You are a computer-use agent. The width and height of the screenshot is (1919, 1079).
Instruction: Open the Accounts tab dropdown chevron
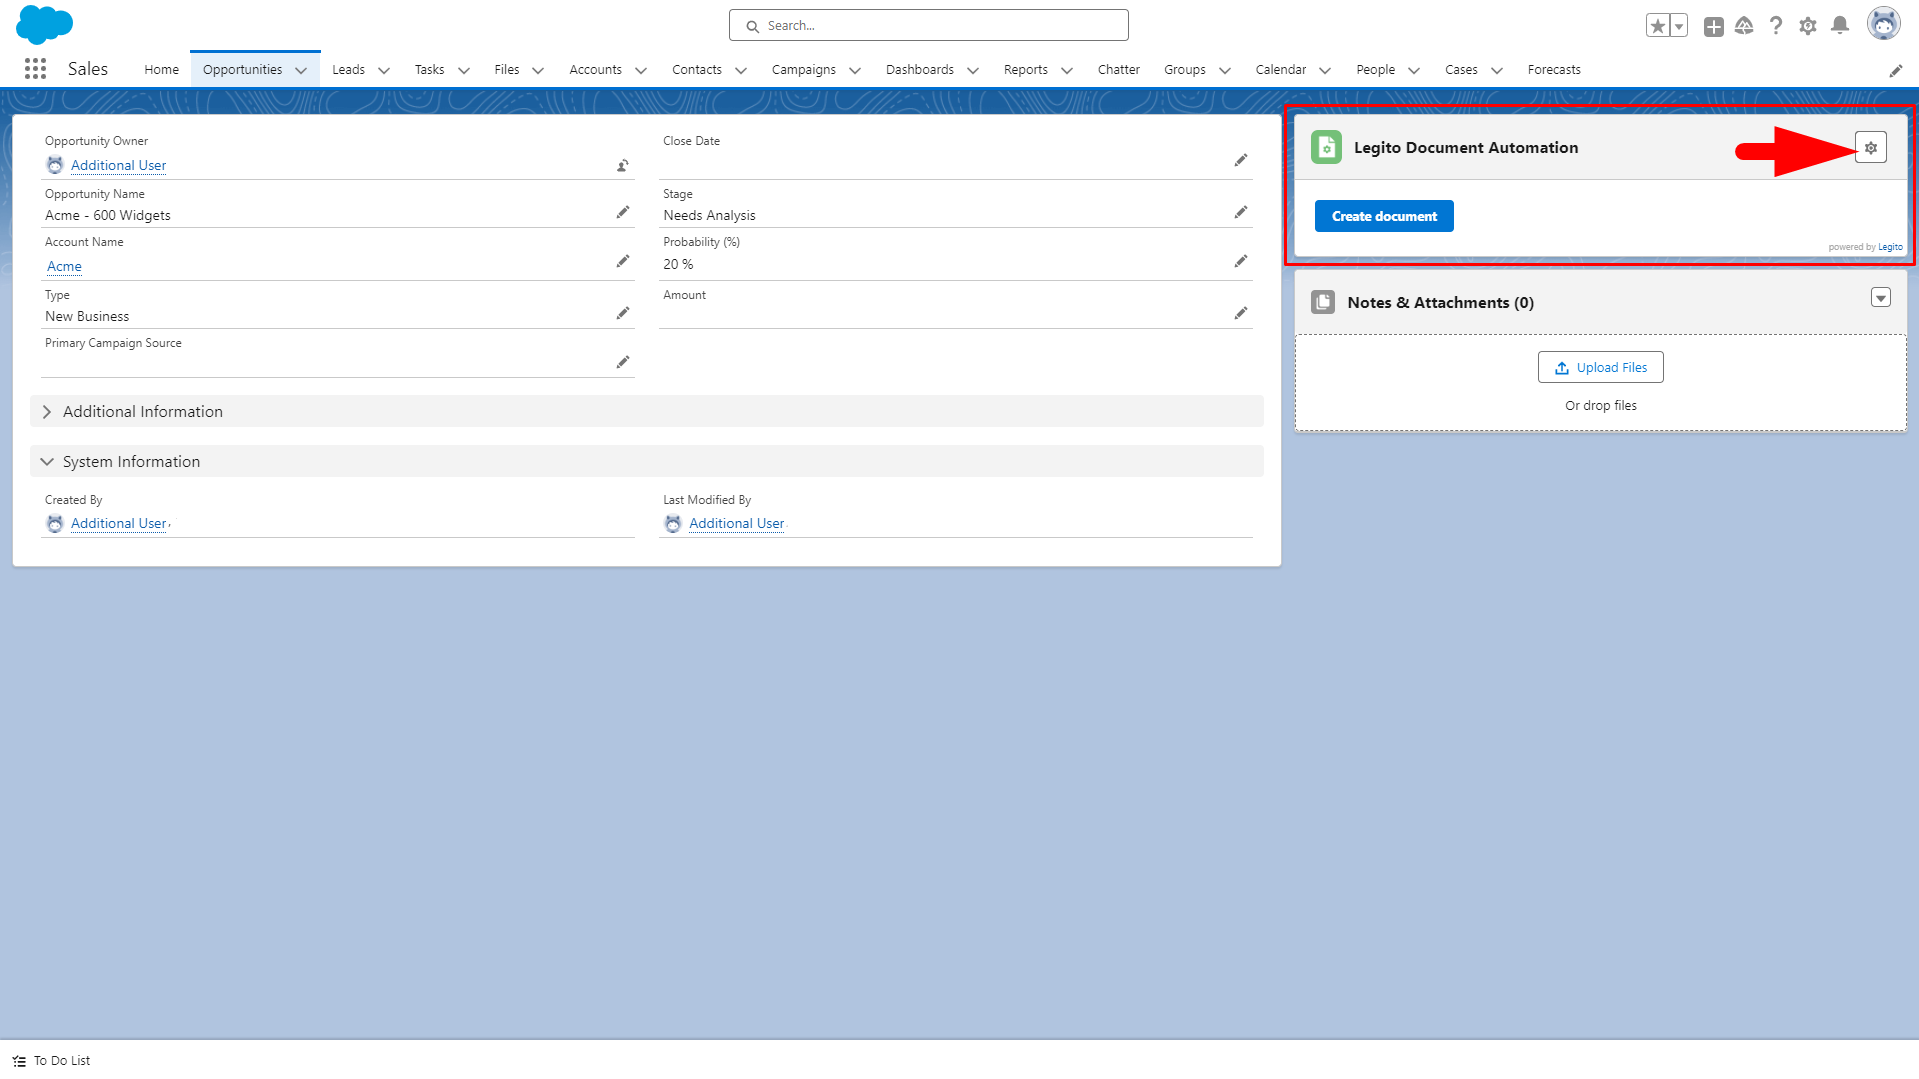[x=641, y=70]
